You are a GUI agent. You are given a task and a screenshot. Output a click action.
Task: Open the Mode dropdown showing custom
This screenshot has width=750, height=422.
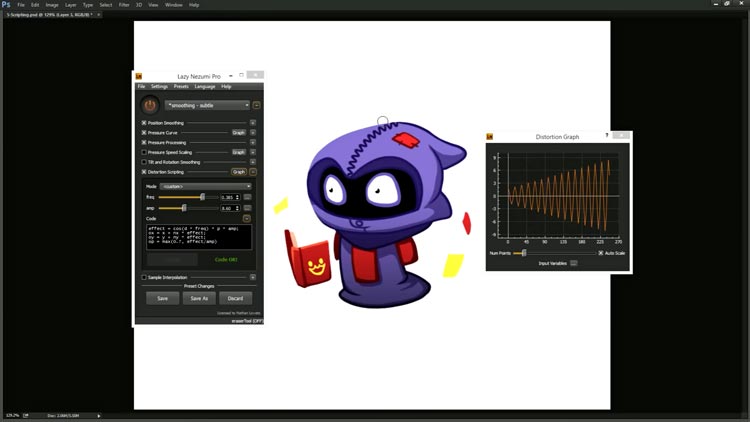[206, 186]
